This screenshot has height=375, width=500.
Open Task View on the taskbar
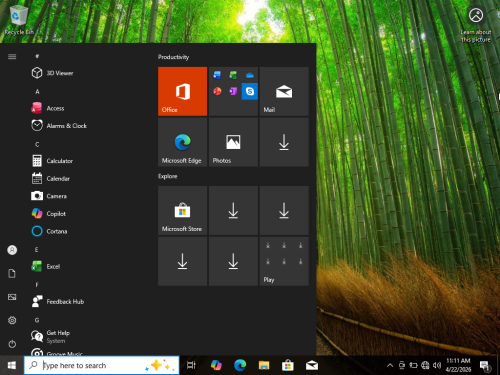click(x=191, y=365)
